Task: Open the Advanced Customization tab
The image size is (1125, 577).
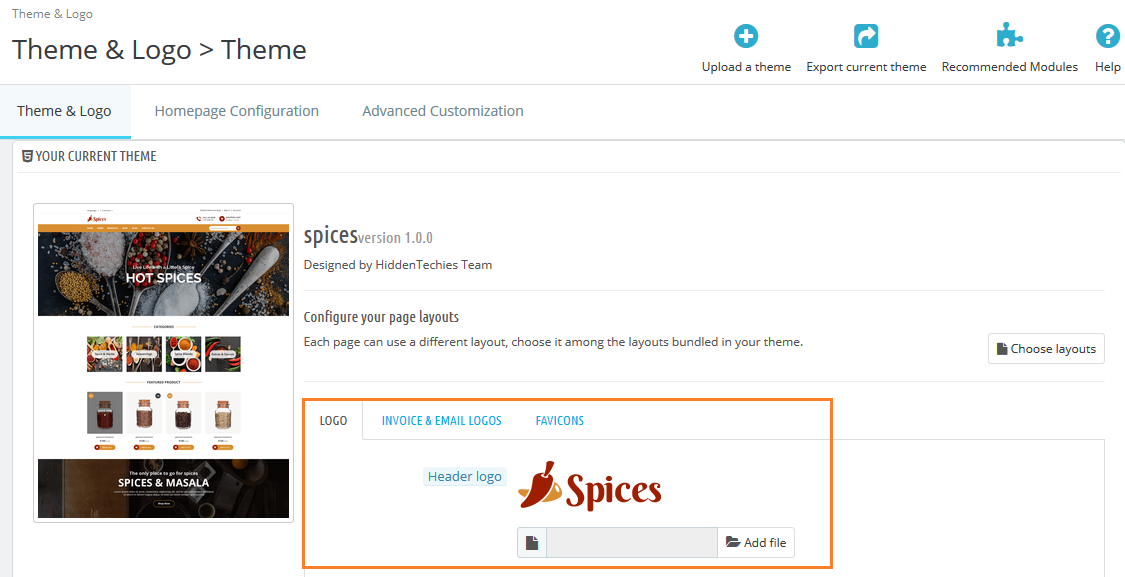Action: 442,110
